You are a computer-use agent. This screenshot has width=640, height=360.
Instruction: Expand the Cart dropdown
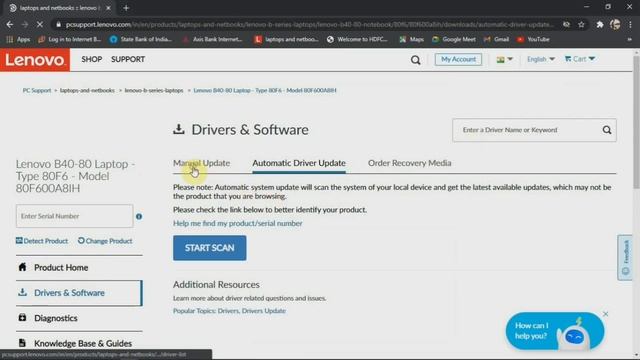[580, 59]
